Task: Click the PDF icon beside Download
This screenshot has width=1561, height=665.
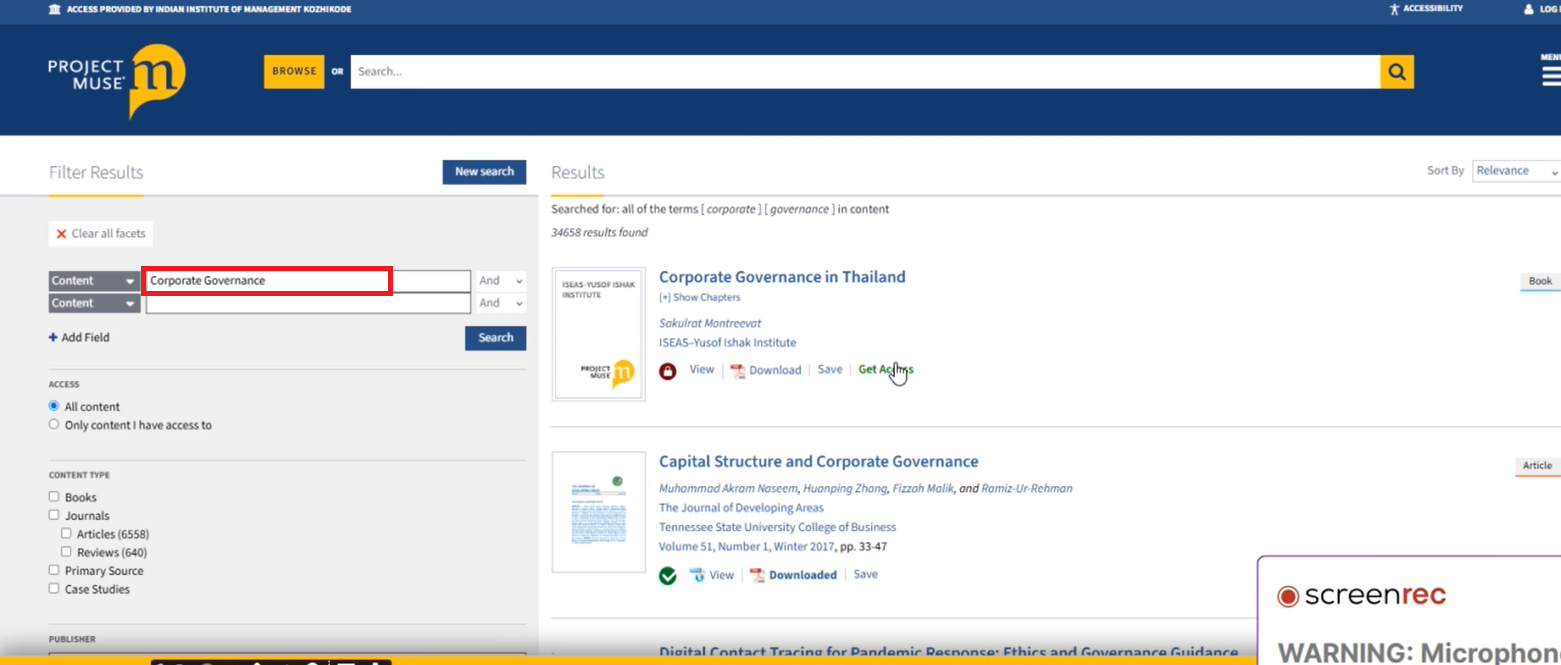Action: pyautogui.click(x=738, y=371)
